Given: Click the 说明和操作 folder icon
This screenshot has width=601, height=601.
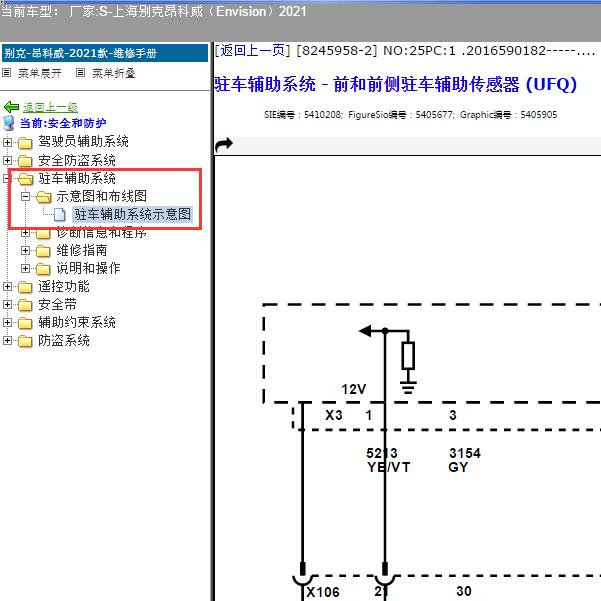Looking at the screenshot, I should (43, 269).
